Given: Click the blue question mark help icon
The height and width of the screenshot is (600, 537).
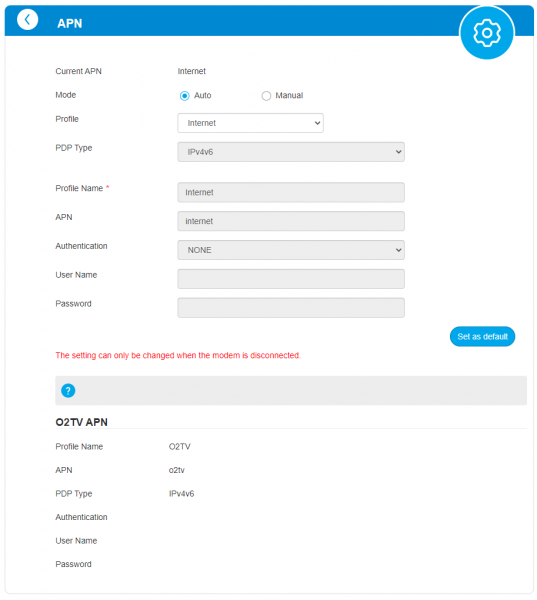Looking at the screenshot, I should coord(68,391).
